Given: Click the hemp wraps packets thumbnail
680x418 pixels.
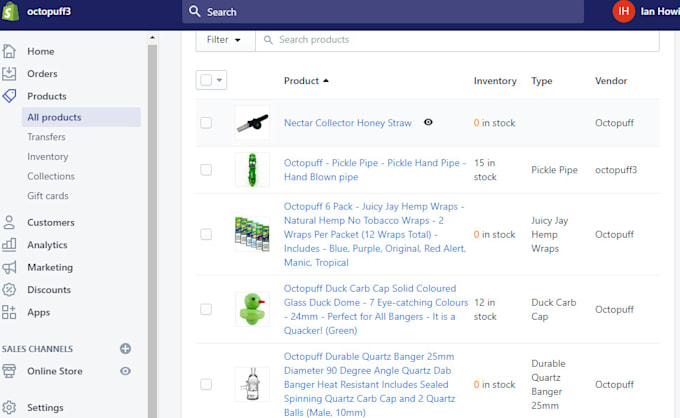Looking at the screenshot, I should coord(252,234).
